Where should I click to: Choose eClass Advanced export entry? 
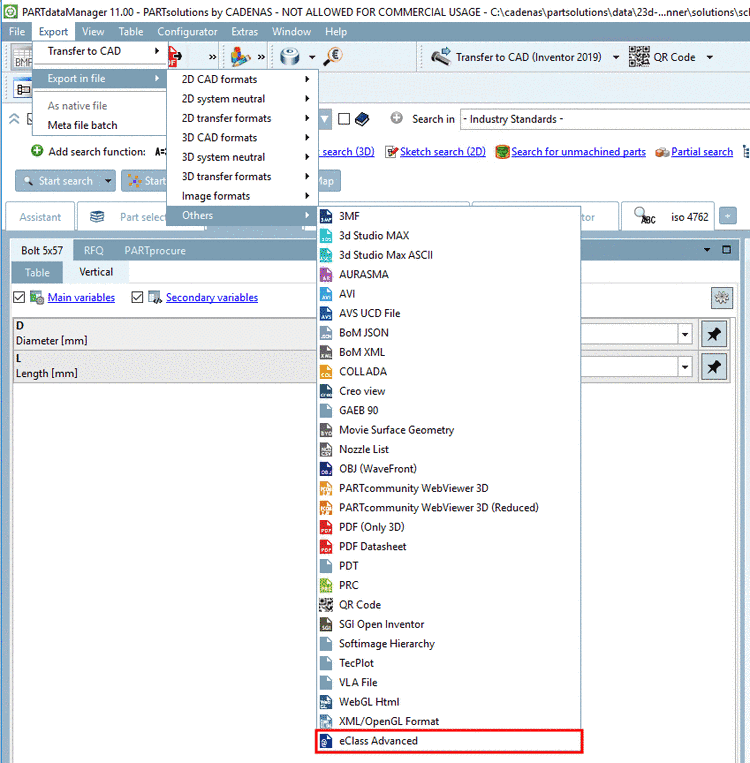448,741
